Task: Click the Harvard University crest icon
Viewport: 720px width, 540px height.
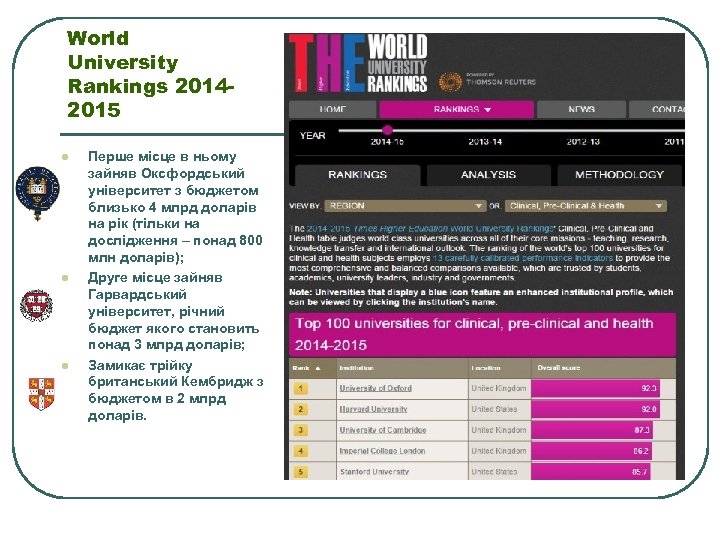Action: (x=36, y=305)
